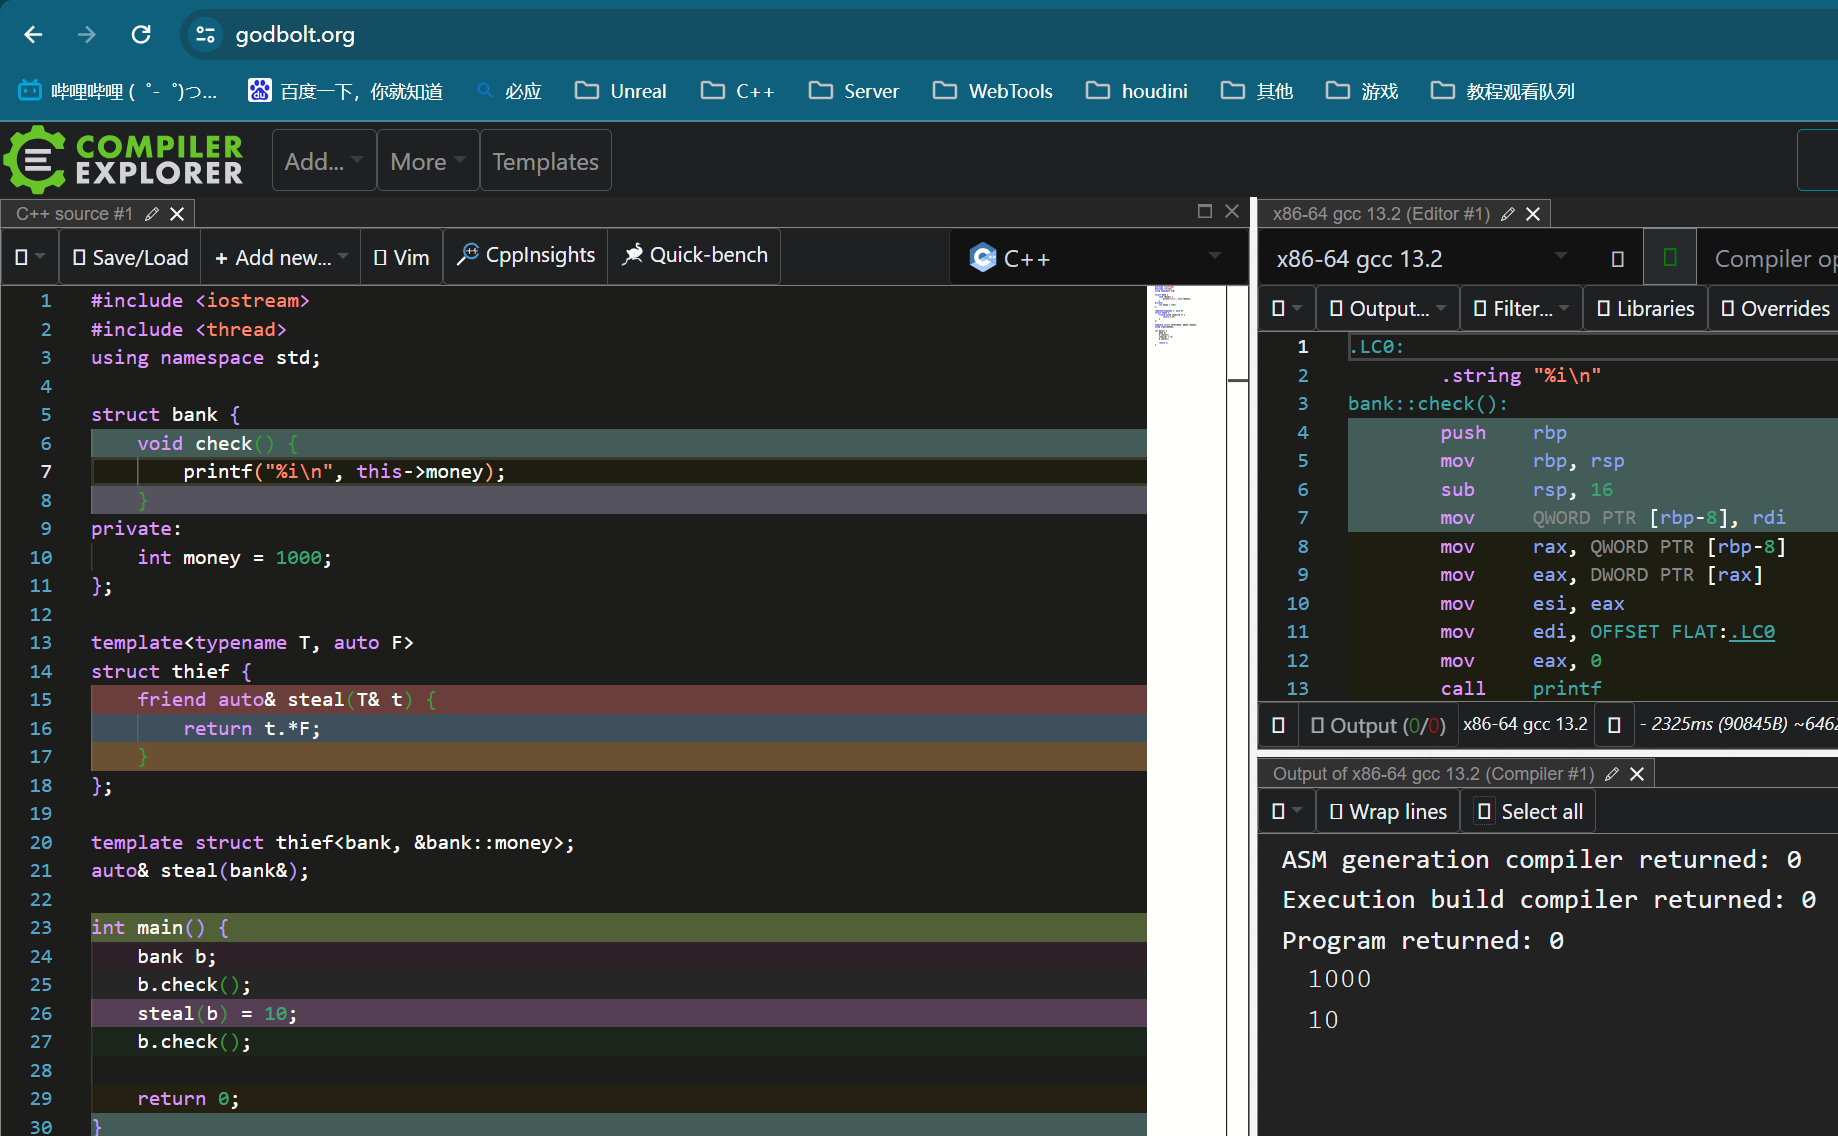Click the Templates button
The height and width of the screenshot is (1136, 1838).
pos(545,161)
